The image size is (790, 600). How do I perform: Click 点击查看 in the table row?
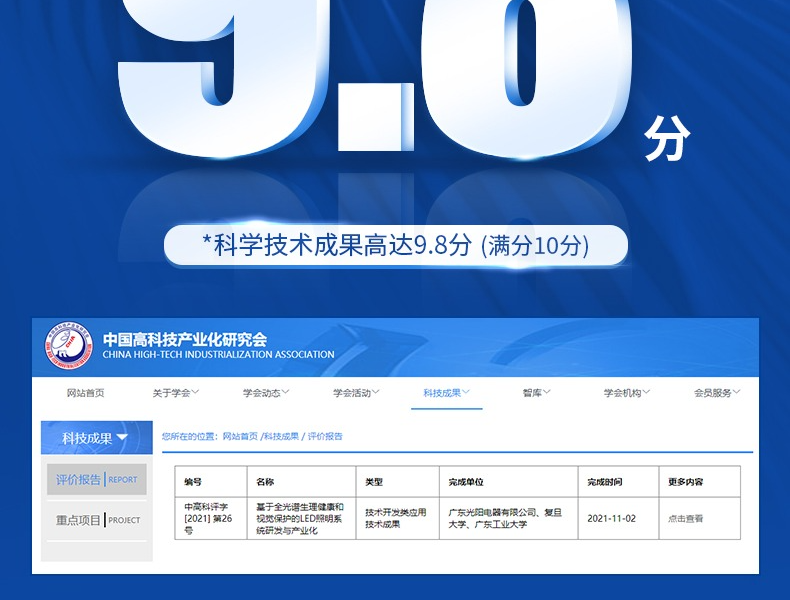click(686, 518)
